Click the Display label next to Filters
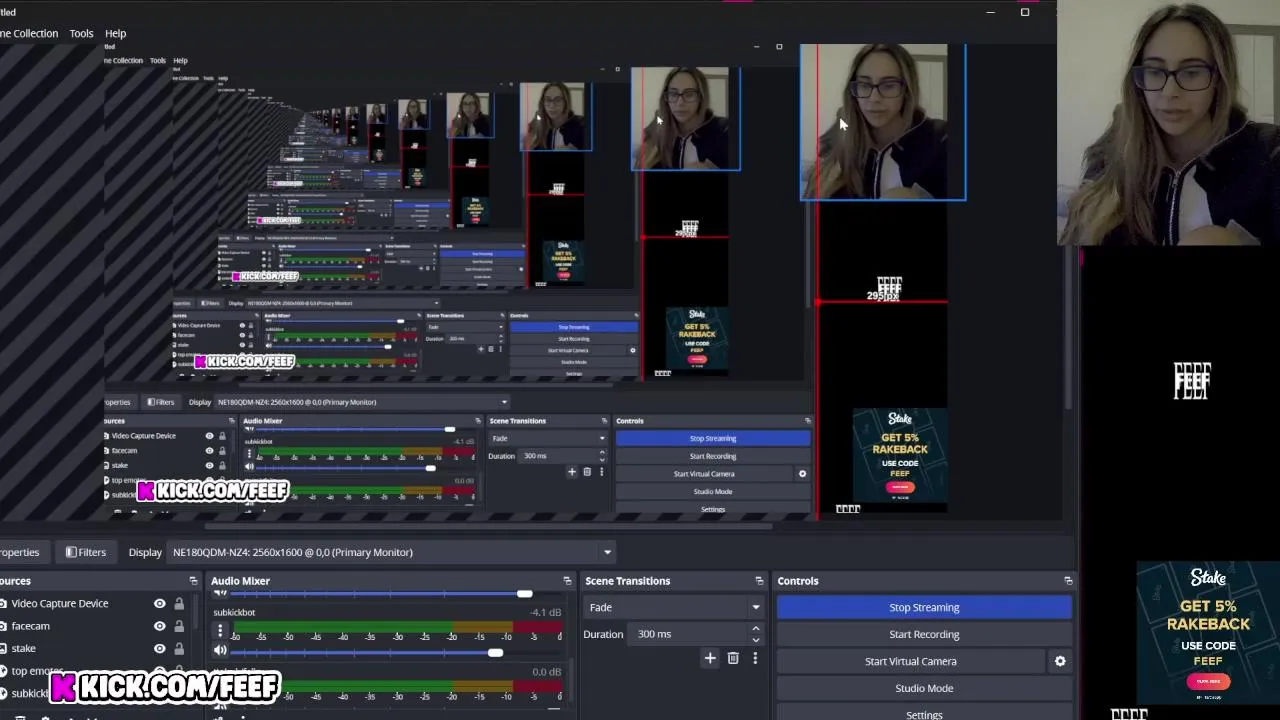The image size is (1280, 720). [x=145, y=552]
